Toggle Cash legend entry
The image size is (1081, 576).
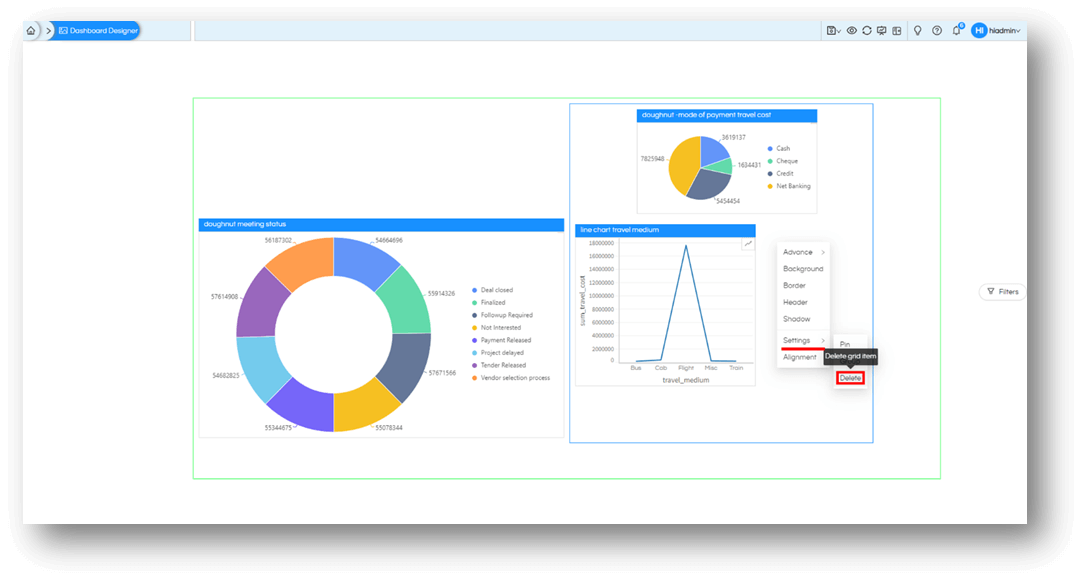click(779, 149)
